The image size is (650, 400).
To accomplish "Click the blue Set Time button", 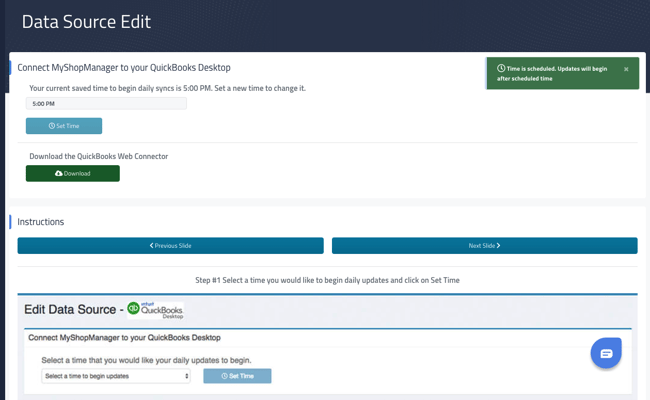I will click(64, 126).
